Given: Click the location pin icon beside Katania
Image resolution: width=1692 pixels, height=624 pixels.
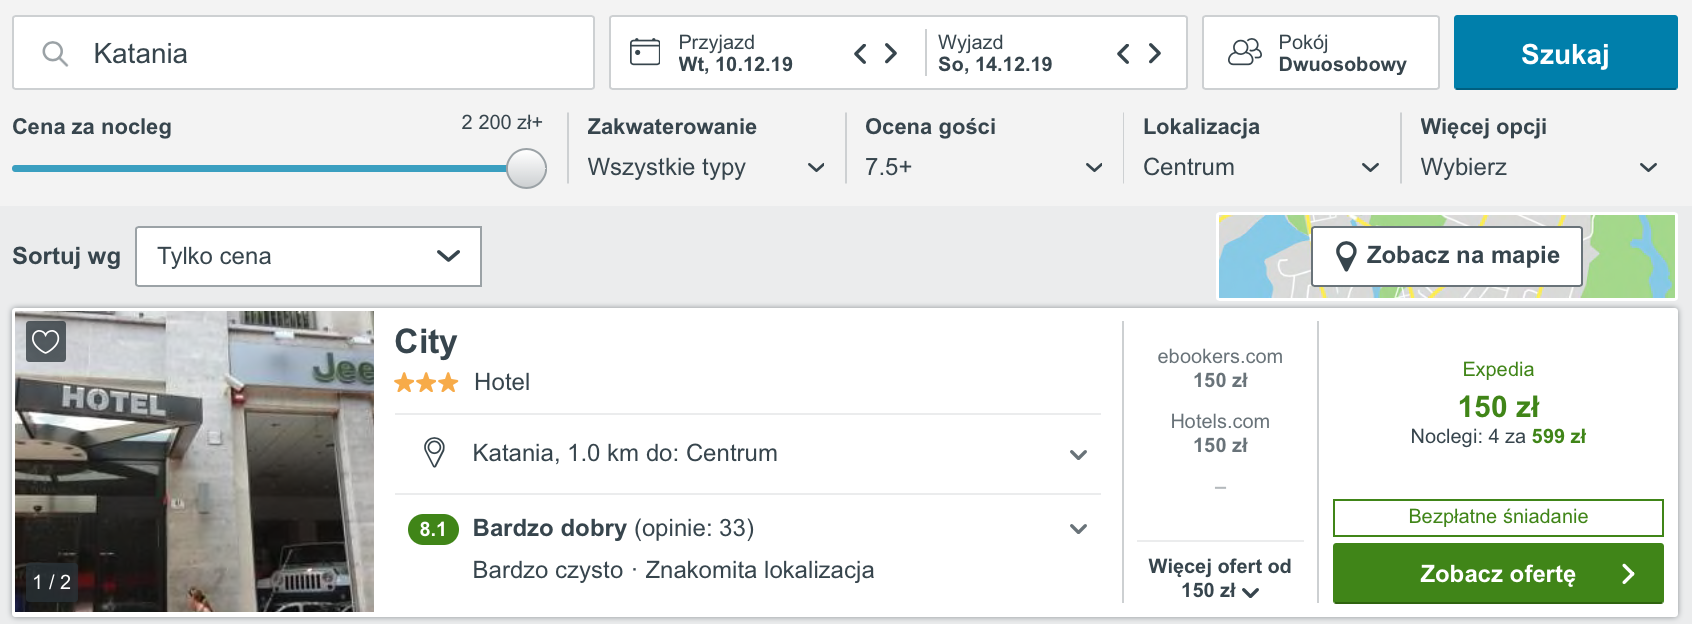Looking at the screenshot, I should (434, 453).
